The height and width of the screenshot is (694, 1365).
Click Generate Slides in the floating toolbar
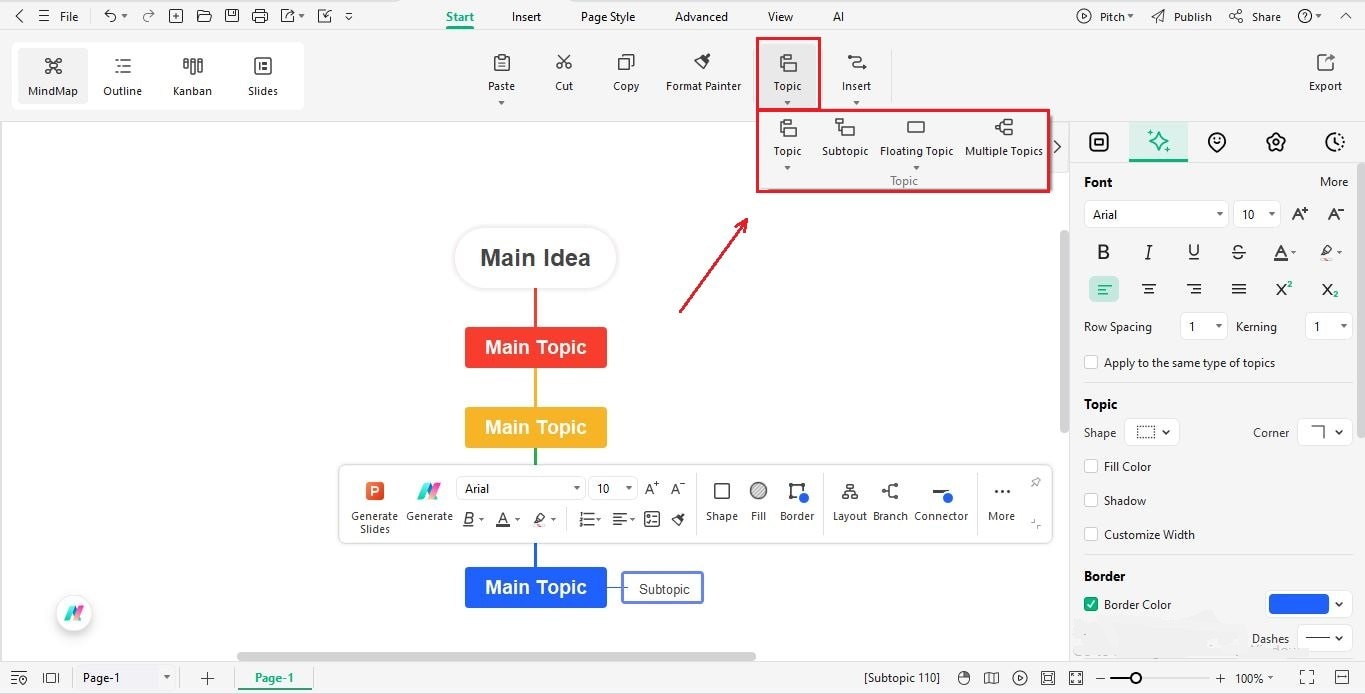tap(374, 505)
